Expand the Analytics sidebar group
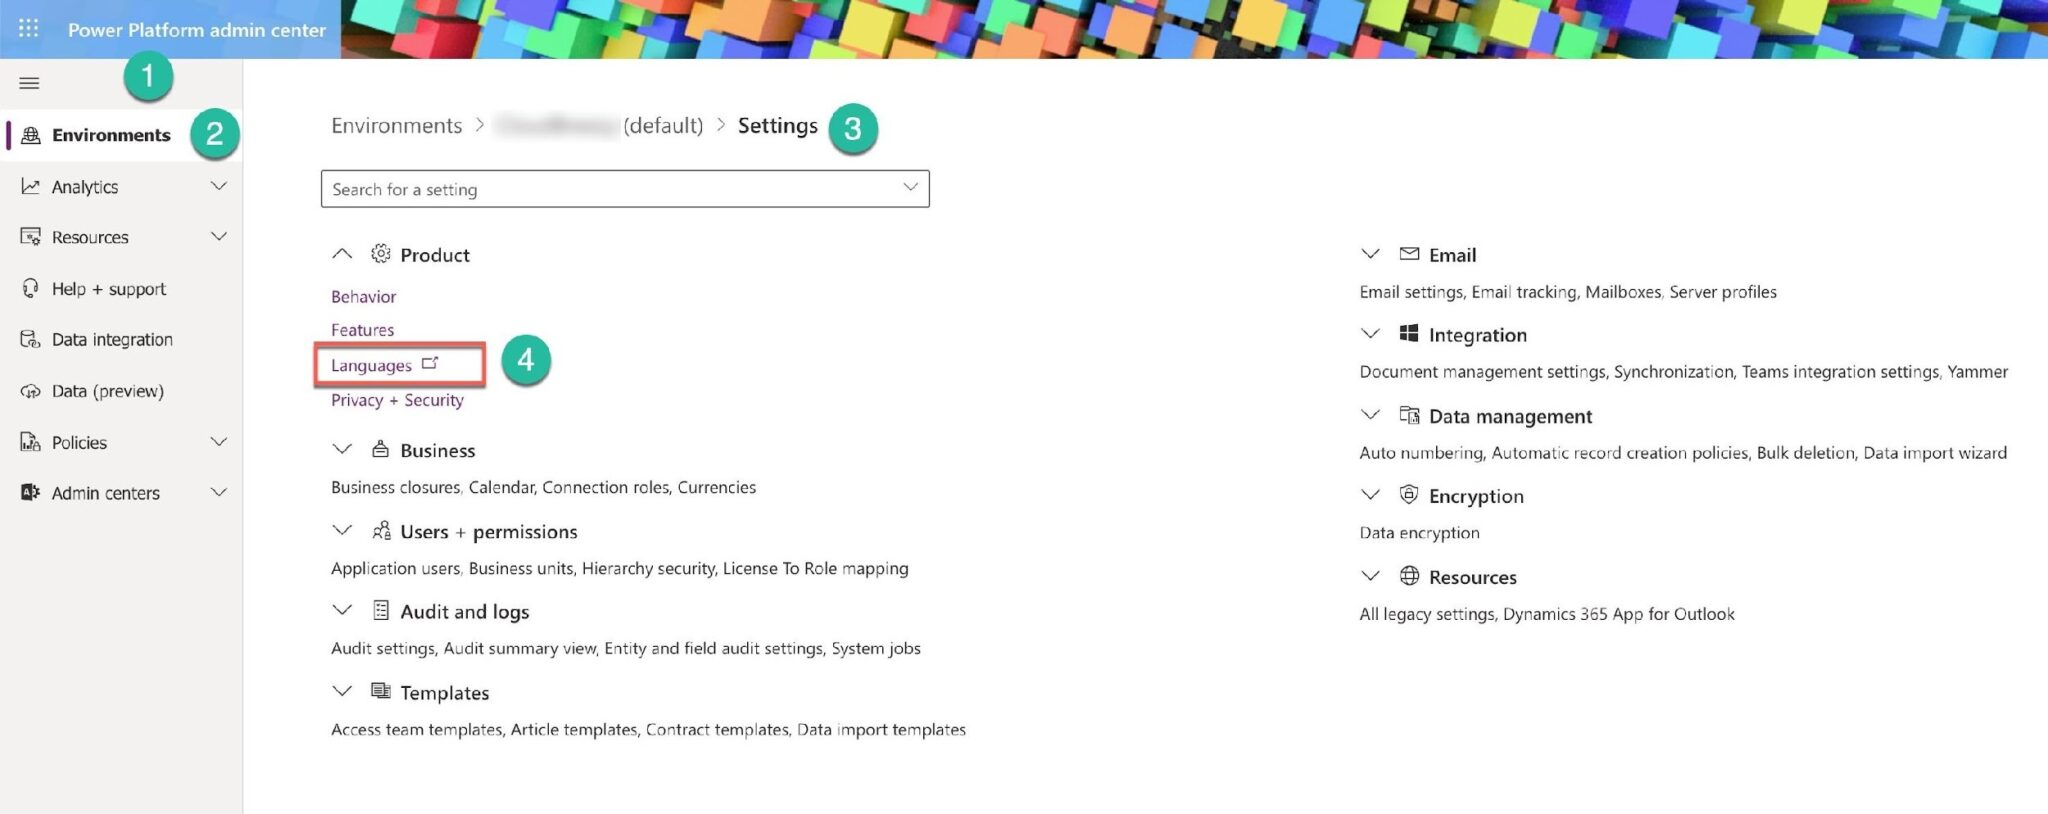This screenshot has height=814, width=2048. pos(219,186)
